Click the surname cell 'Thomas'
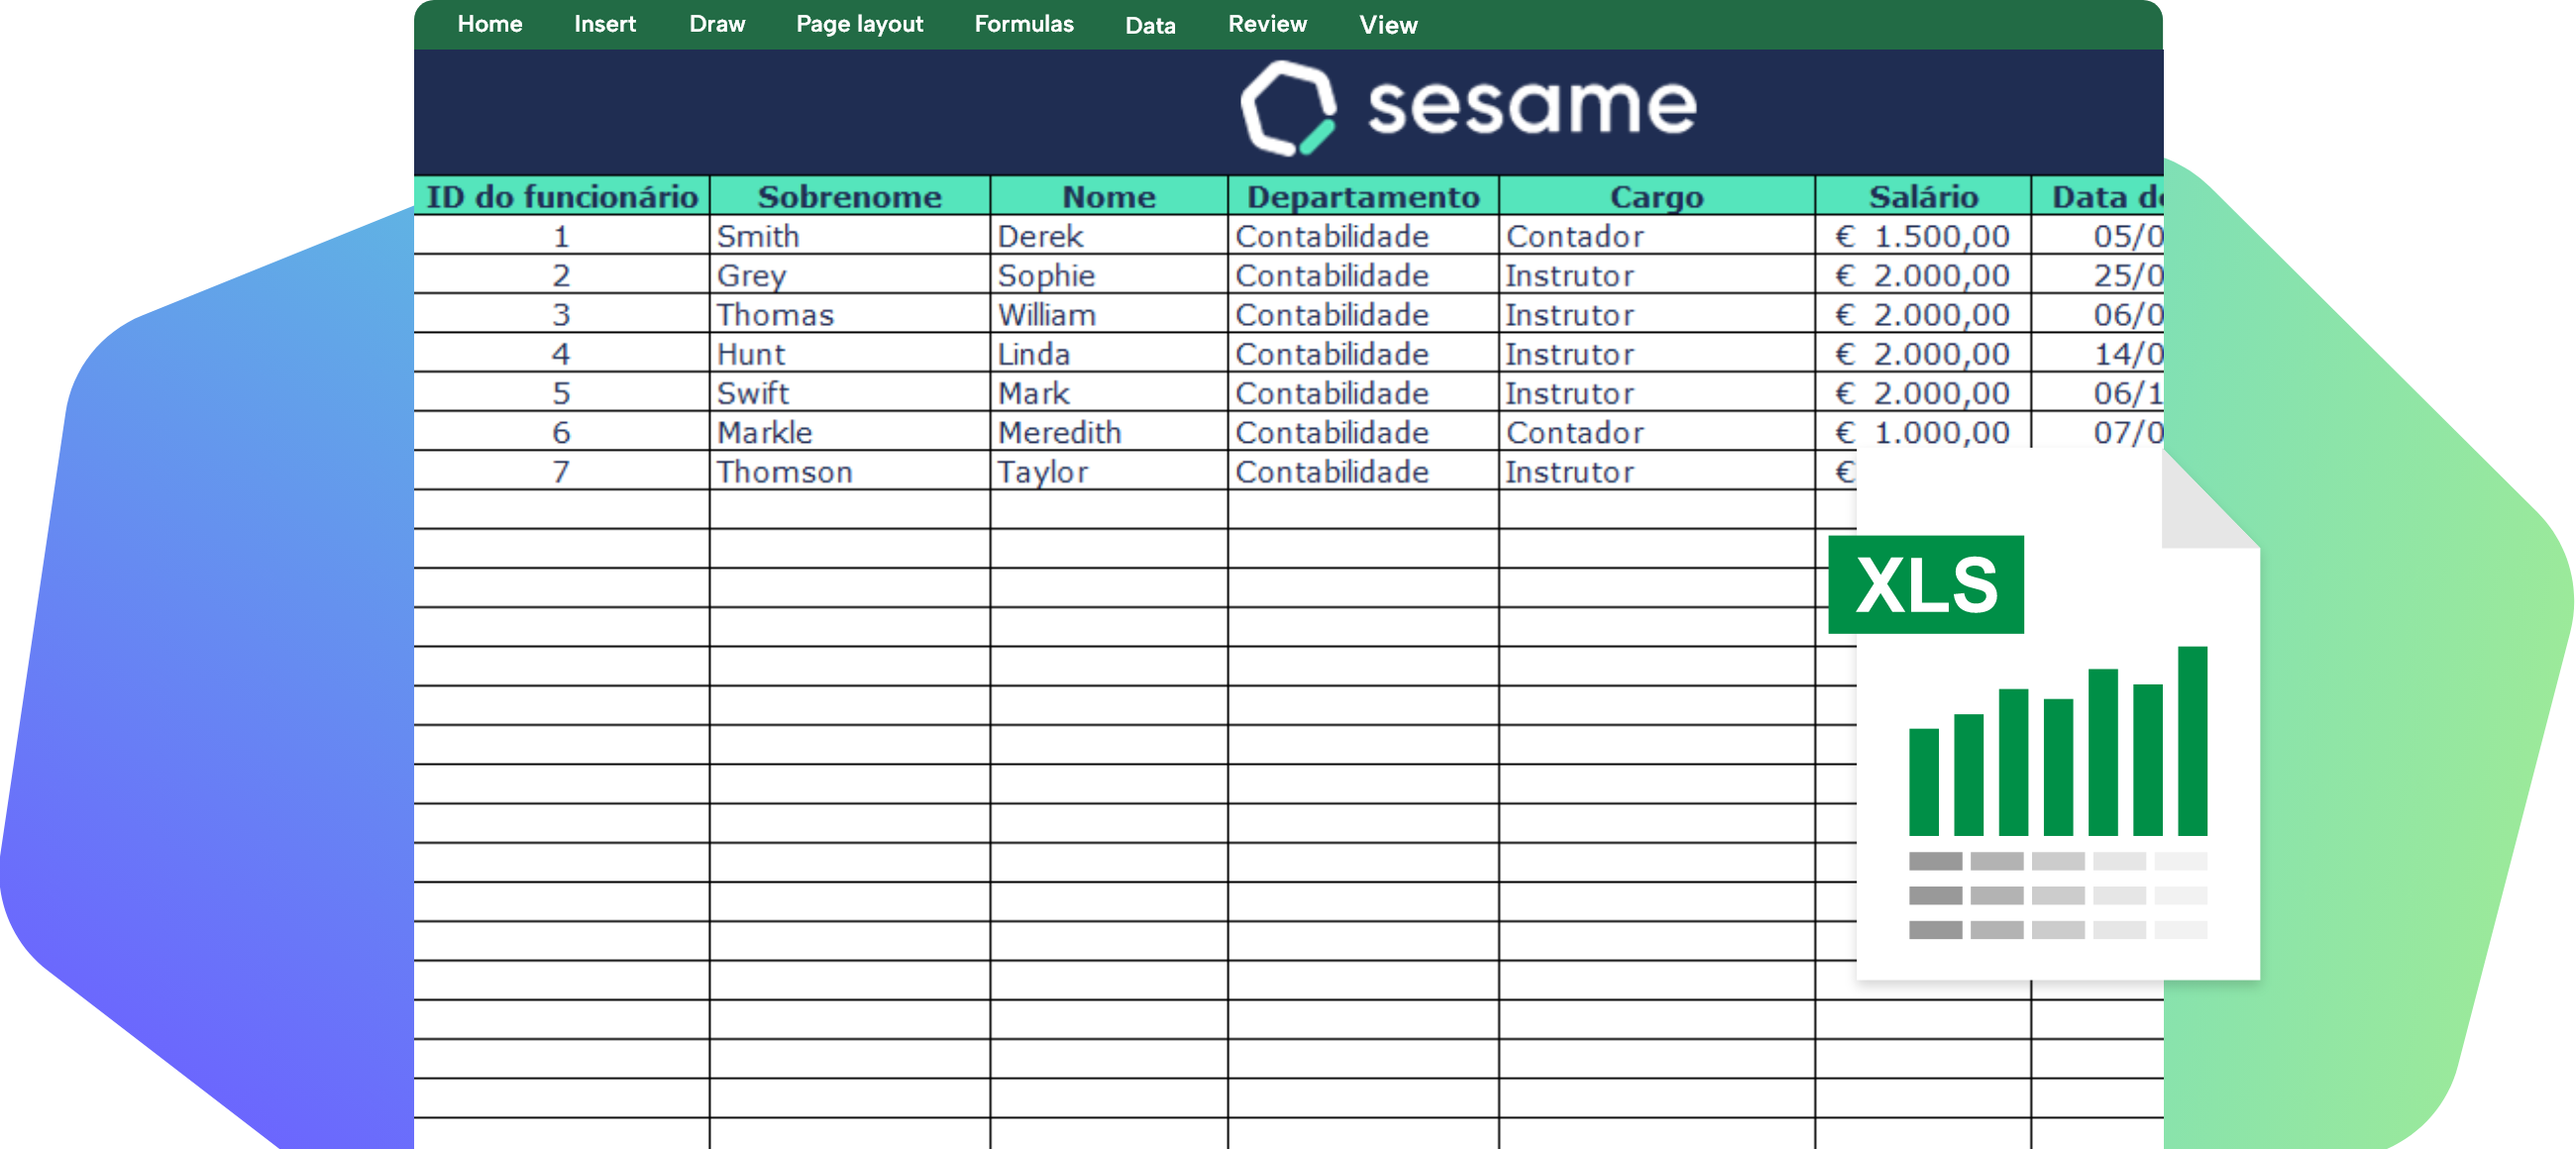 (x=850, y=314)
